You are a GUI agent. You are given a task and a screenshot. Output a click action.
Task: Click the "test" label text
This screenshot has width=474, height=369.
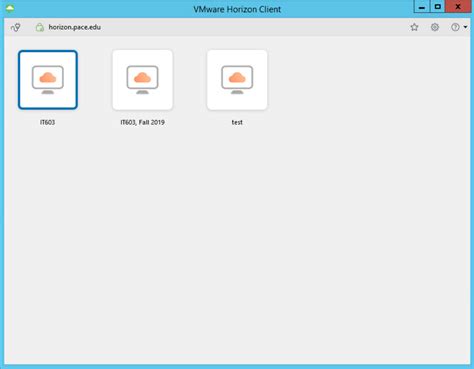(237, 122)
